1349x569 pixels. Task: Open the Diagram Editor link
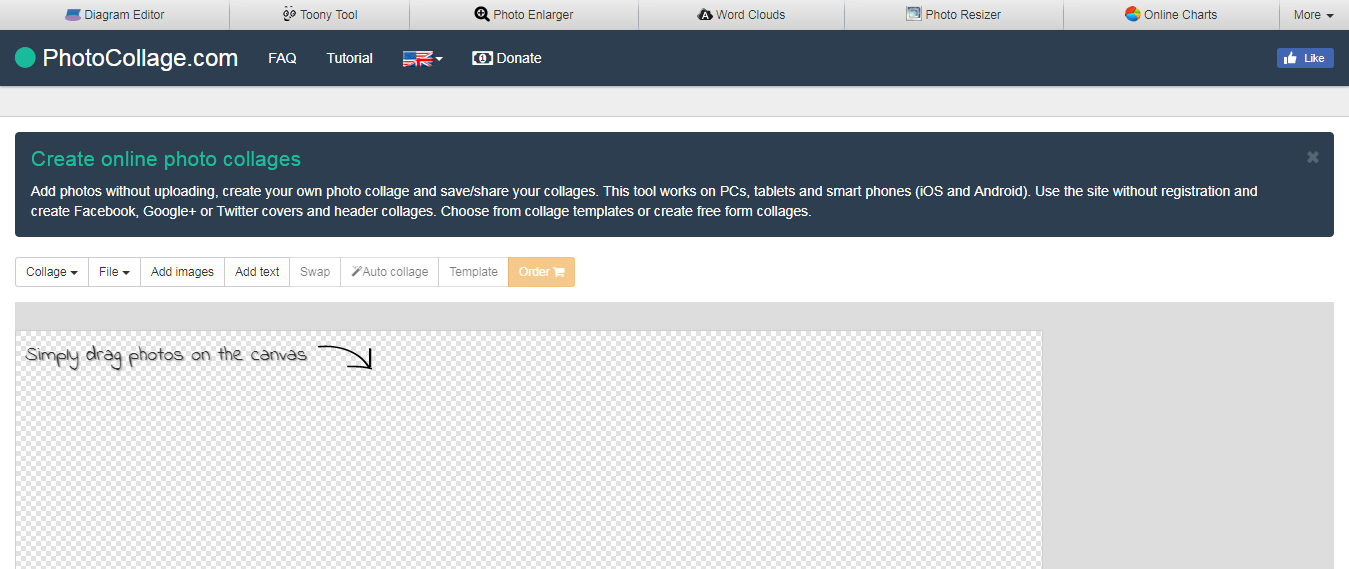click(115, 15)
